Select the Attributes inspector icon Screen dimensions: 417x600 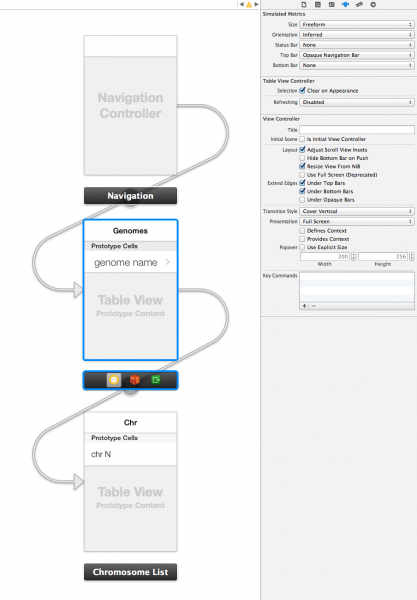point(345,5)
